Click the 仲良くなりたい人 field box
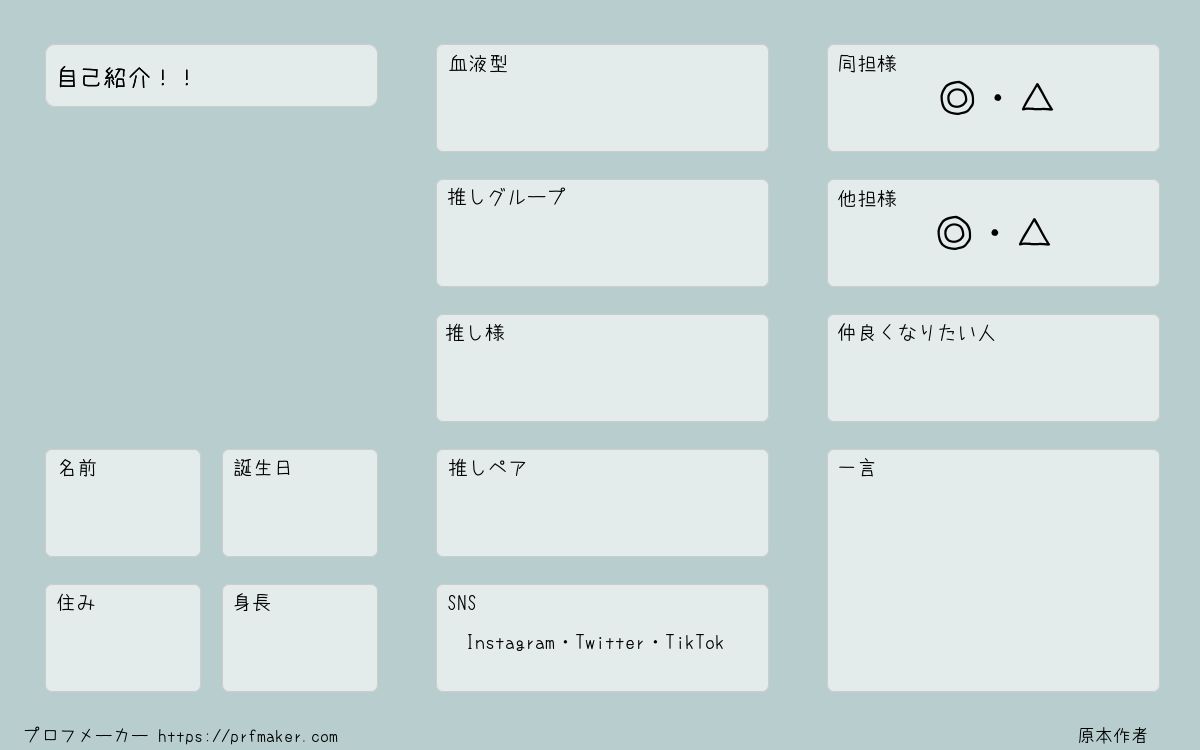Screen dimensions: 1200x750 coord(993,368)
